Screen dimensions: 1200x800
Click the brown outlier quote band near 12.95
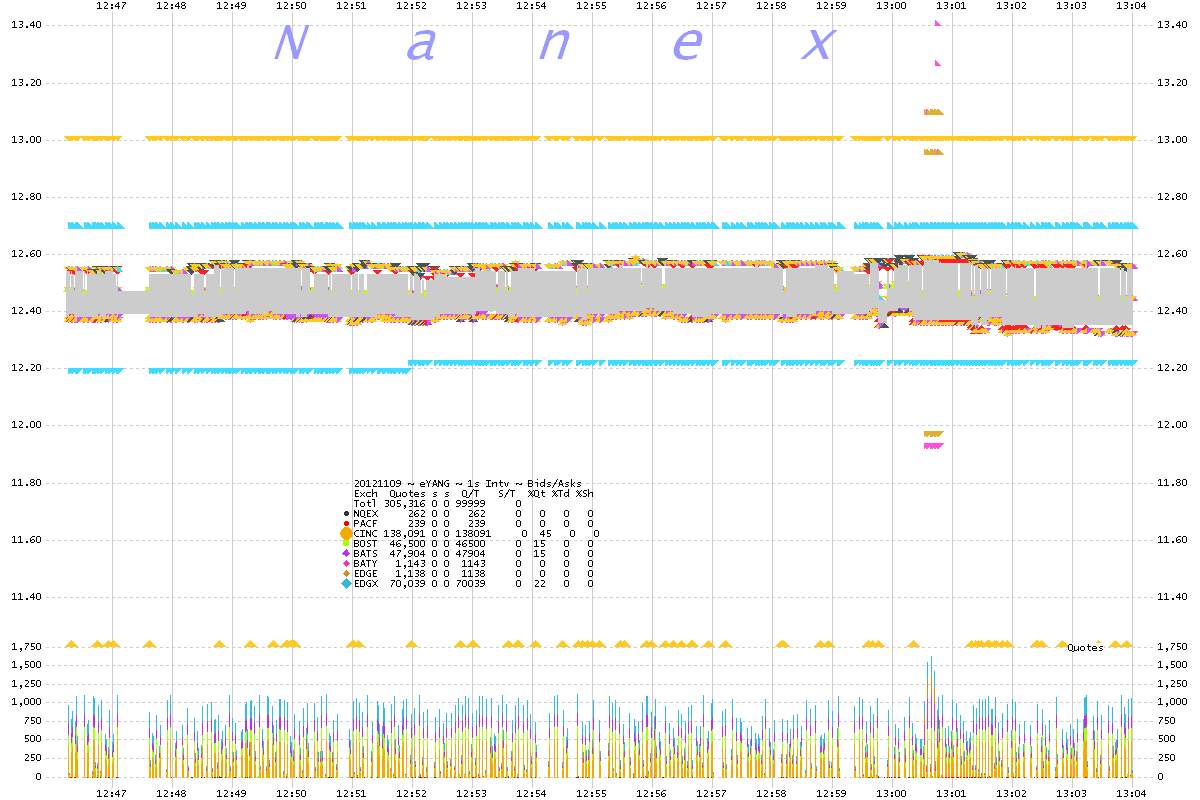tap(934, 152)
